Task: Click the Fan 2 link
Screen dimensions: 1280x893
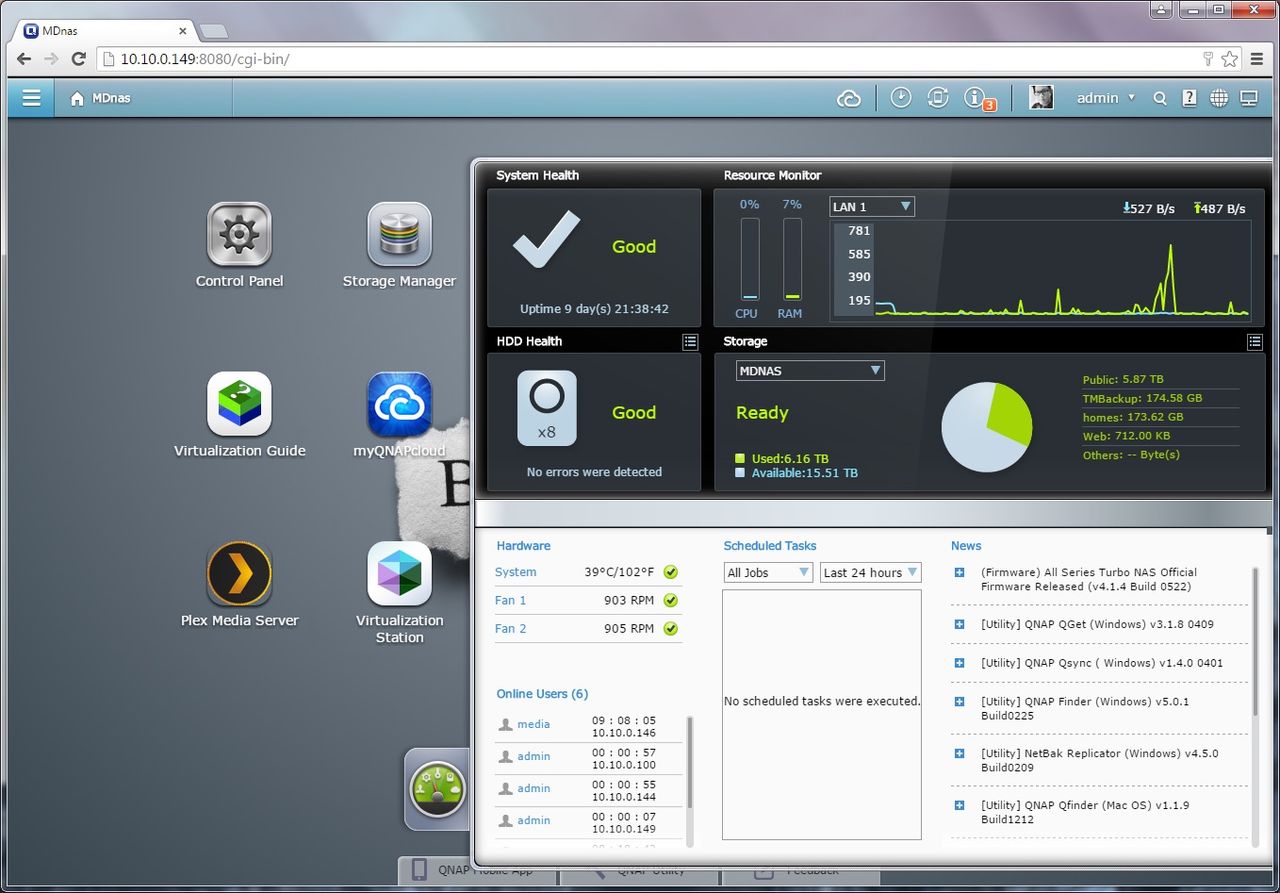Action: tap(510, 628)
